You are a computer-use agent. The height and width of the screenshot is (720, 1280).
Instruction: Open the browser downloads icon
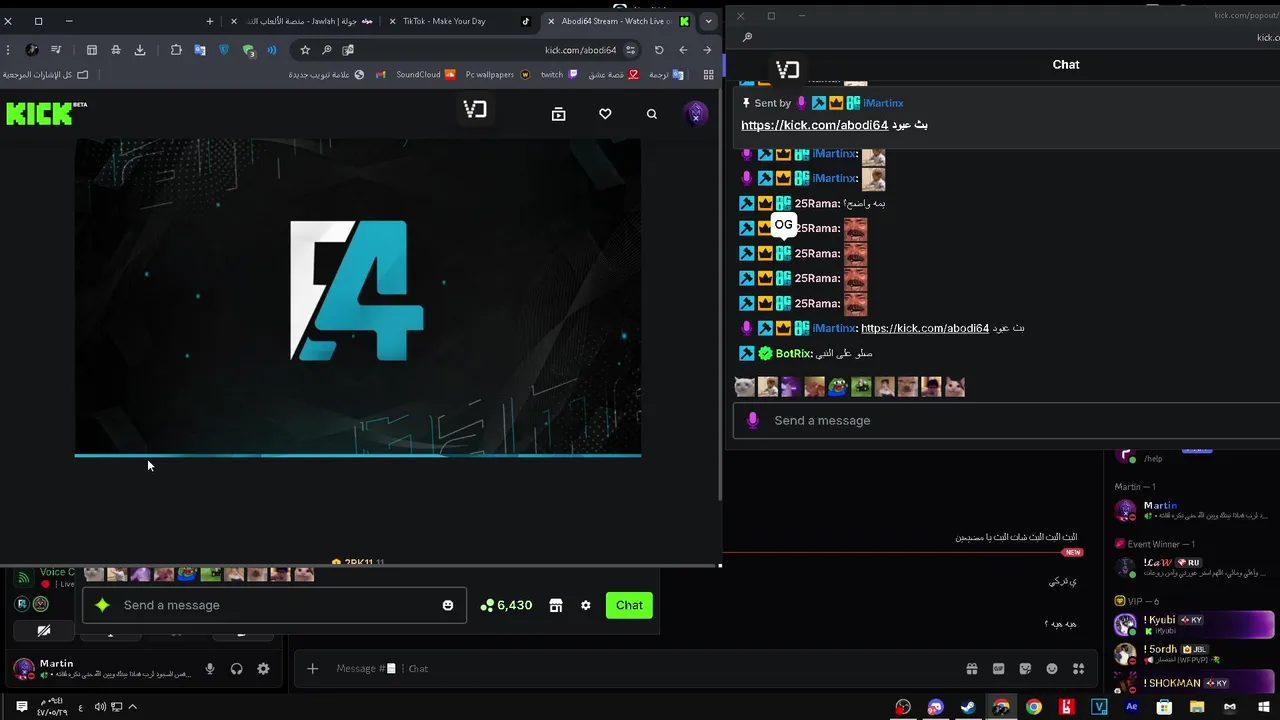click(x=140, y=50)
